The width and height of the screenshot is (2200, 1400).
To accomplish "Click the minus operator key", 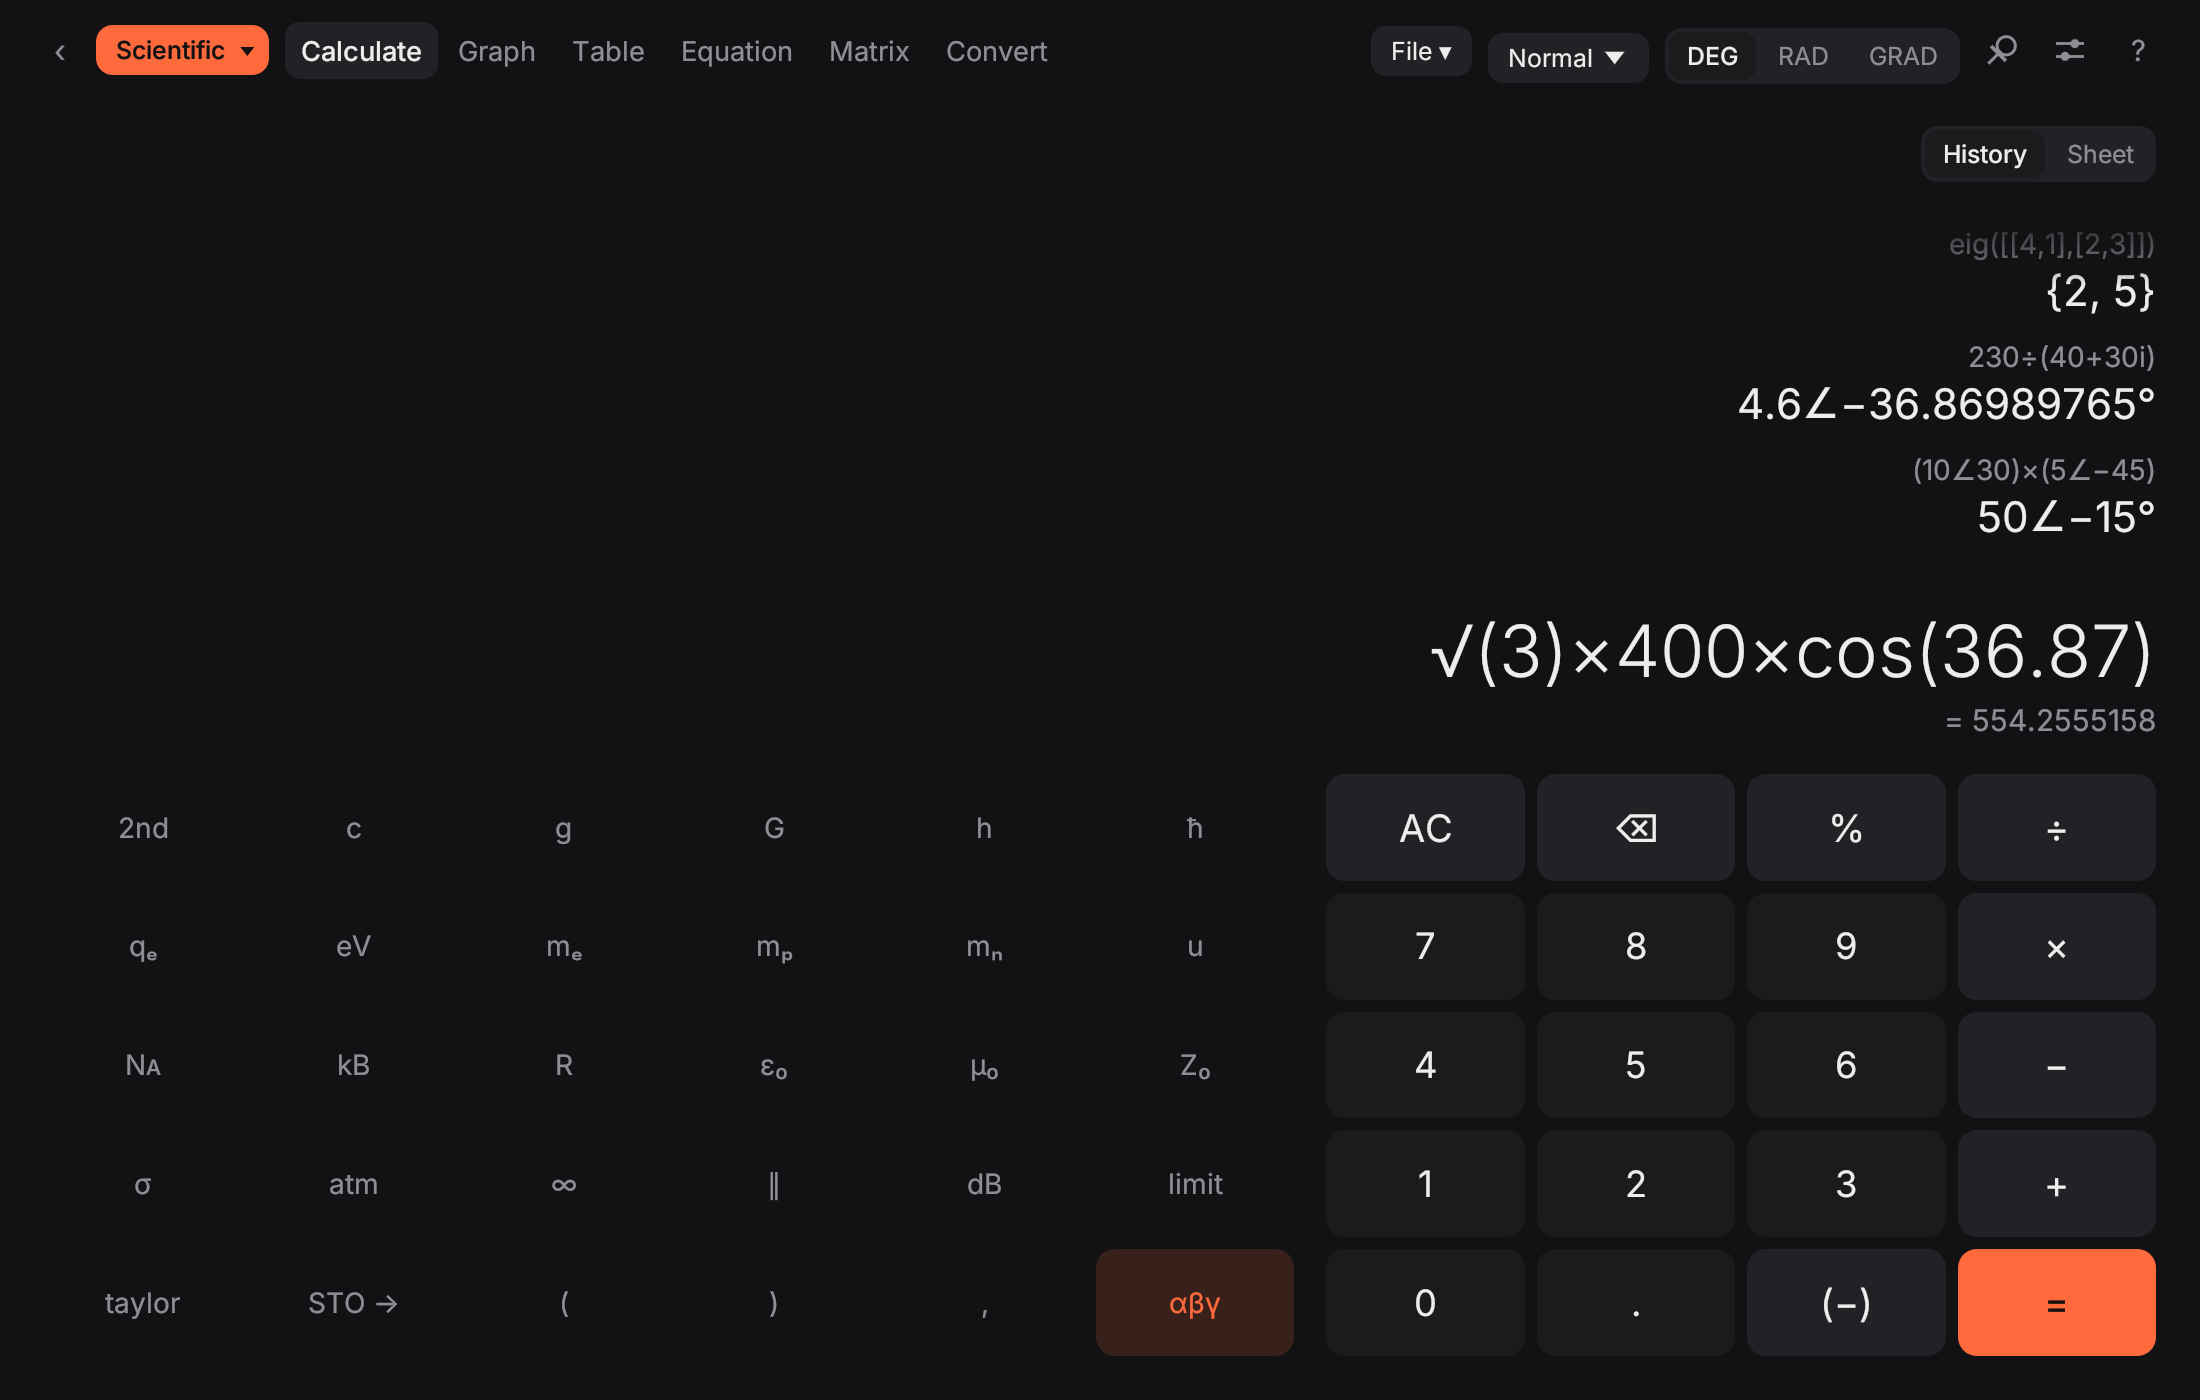I will pyautogui.click(x=2056, y=1065).
